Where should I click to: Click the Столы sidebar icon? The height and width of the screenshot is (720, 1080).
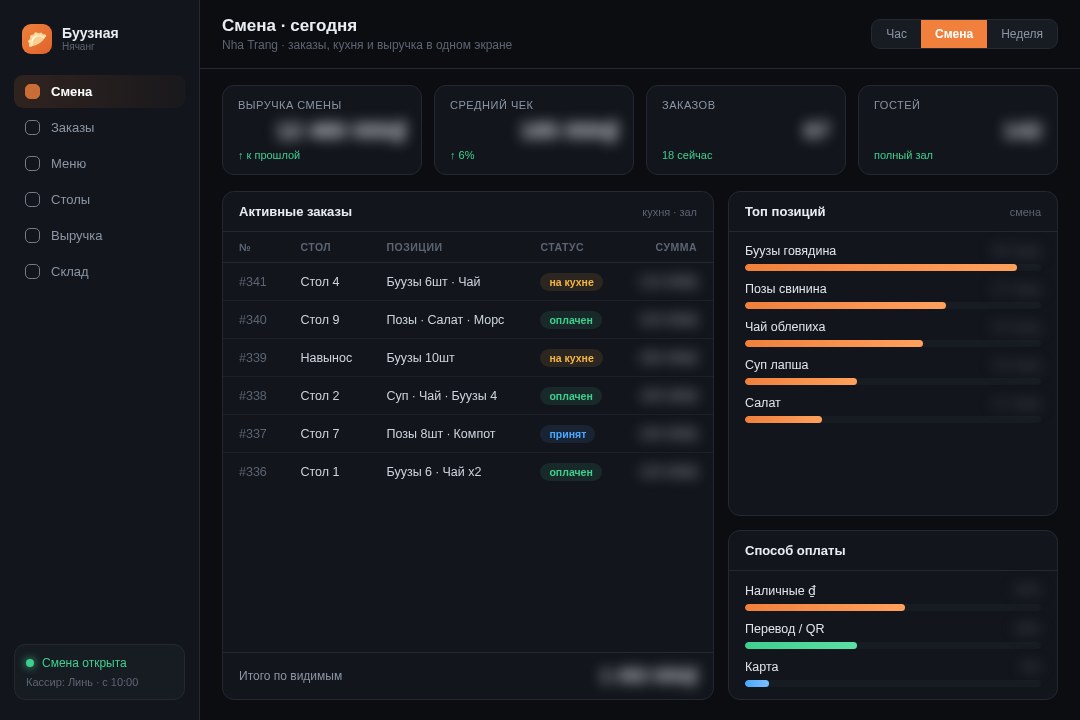coord(32,199)
